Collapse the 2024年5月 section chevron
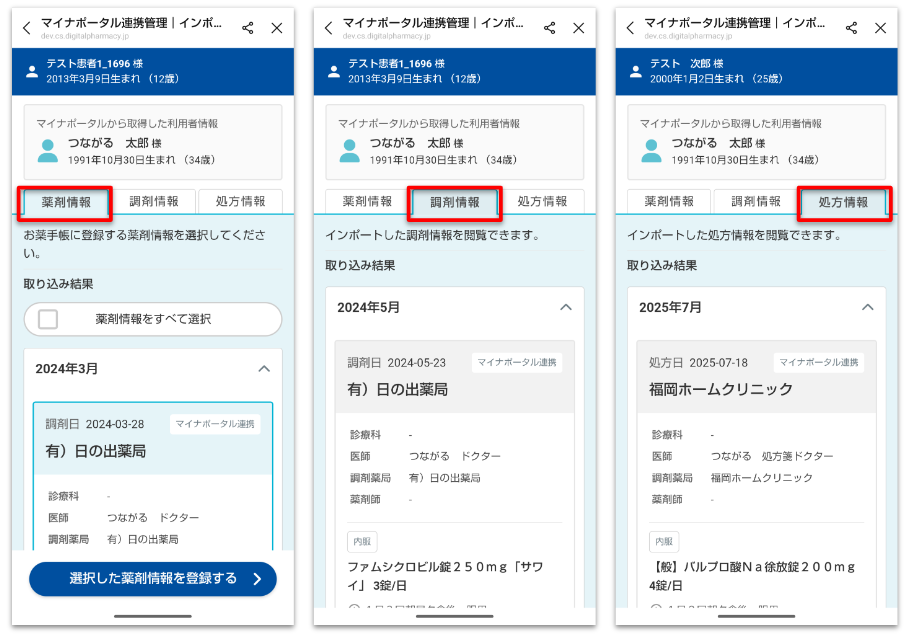Image resolution: width=911 pixels, height=637 pixels. [x=565, y=307]
